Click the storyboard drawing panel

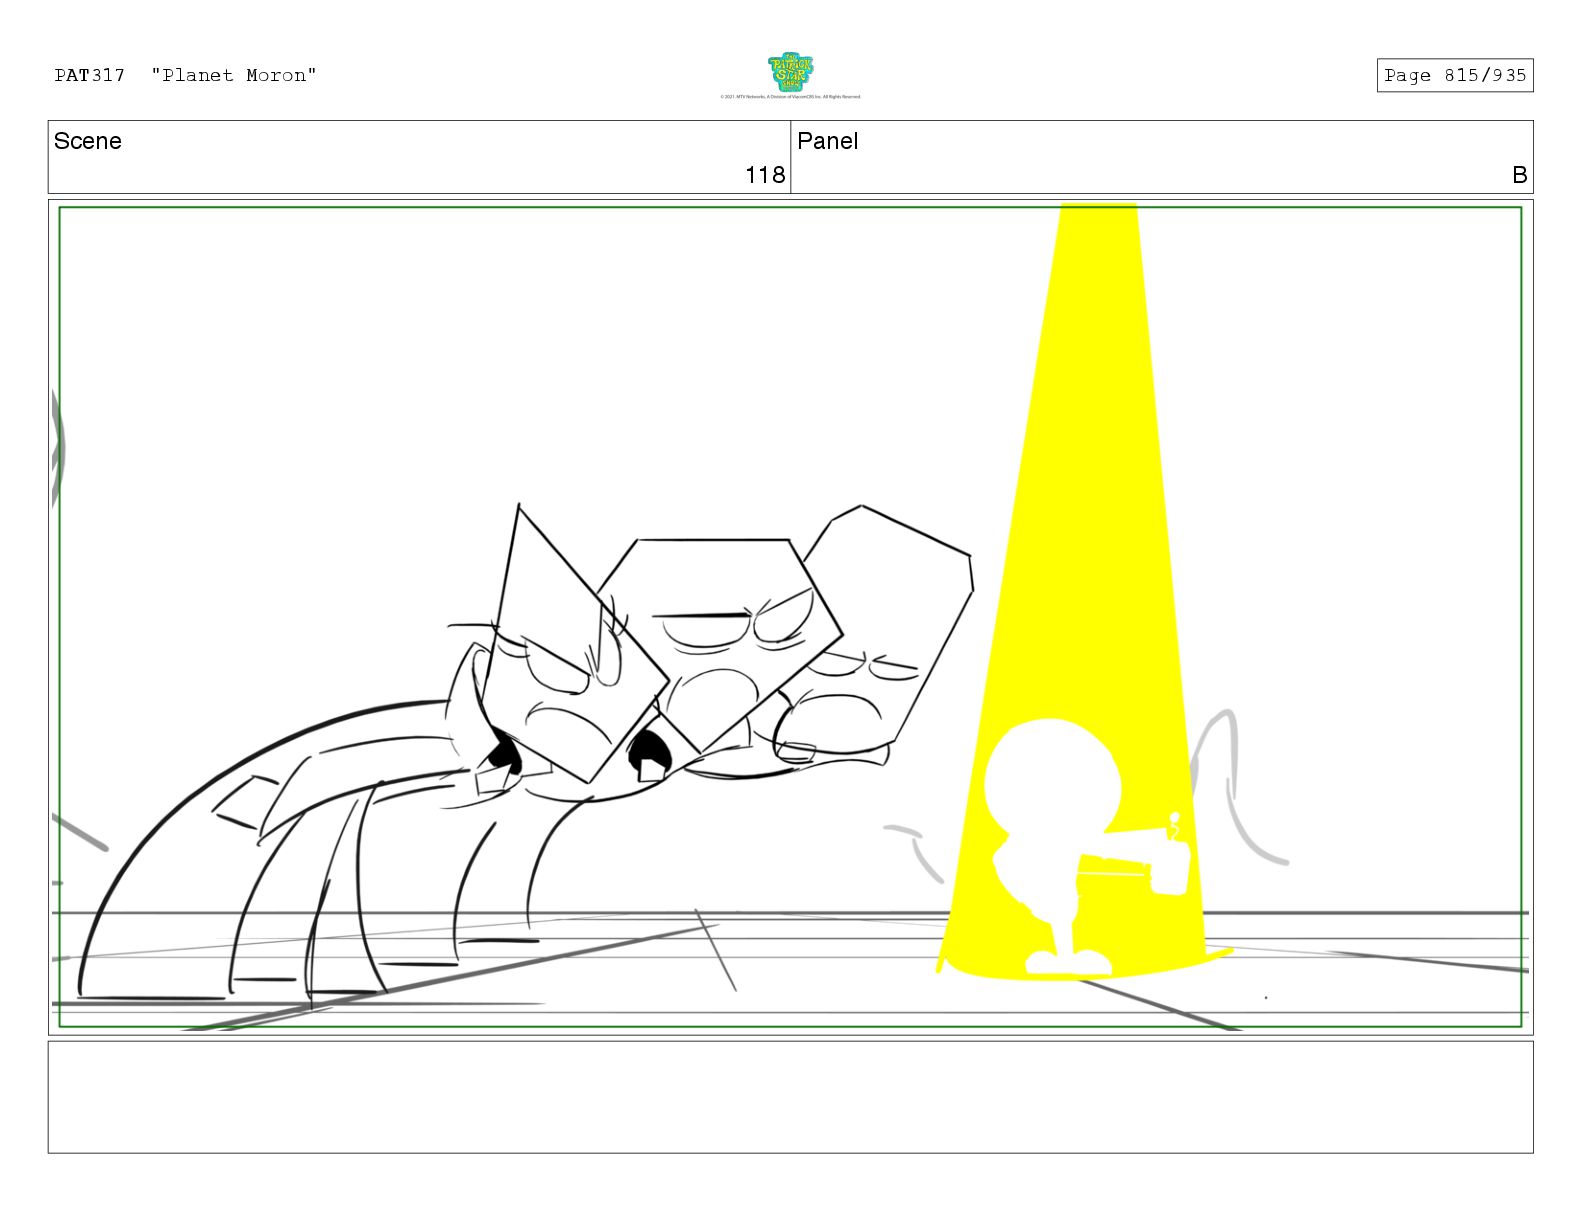coord(790,617)
